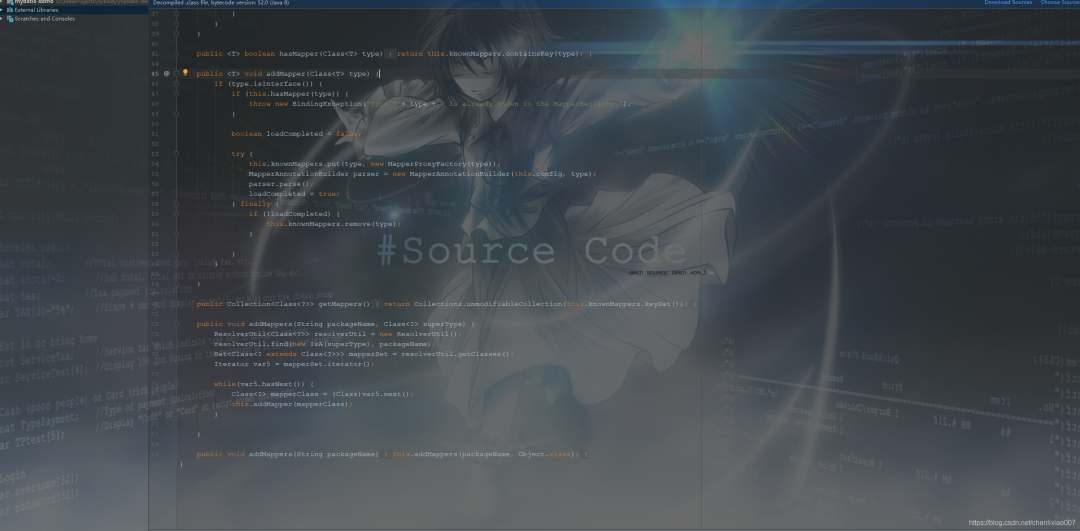Click the 'MapperAnnotationBuilder parser' declaration line
This screenshot has height=531, width=1080.
(422, 174)
